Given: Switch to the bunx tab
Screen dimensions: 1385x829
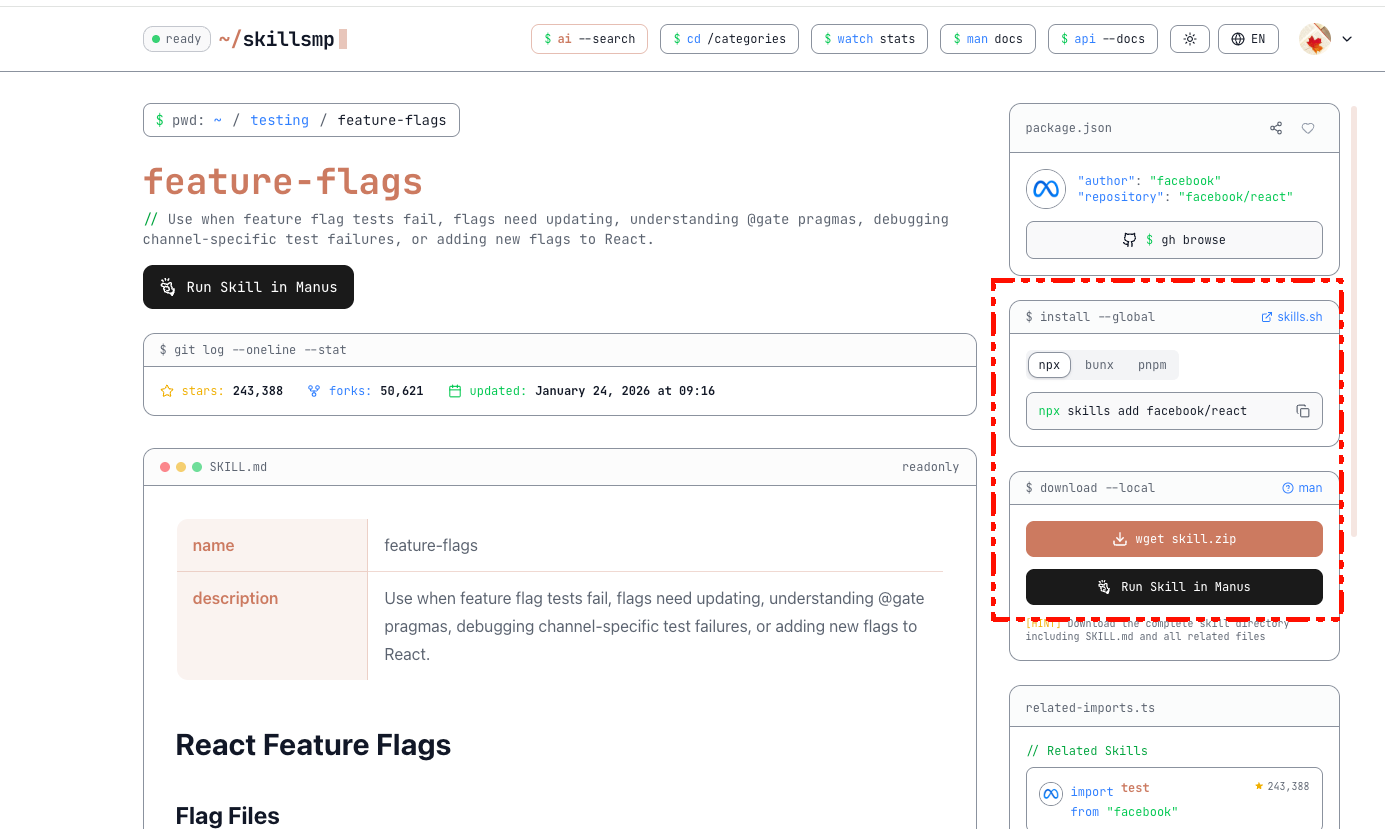Looking at the screenshot, I should (1099, 365).
